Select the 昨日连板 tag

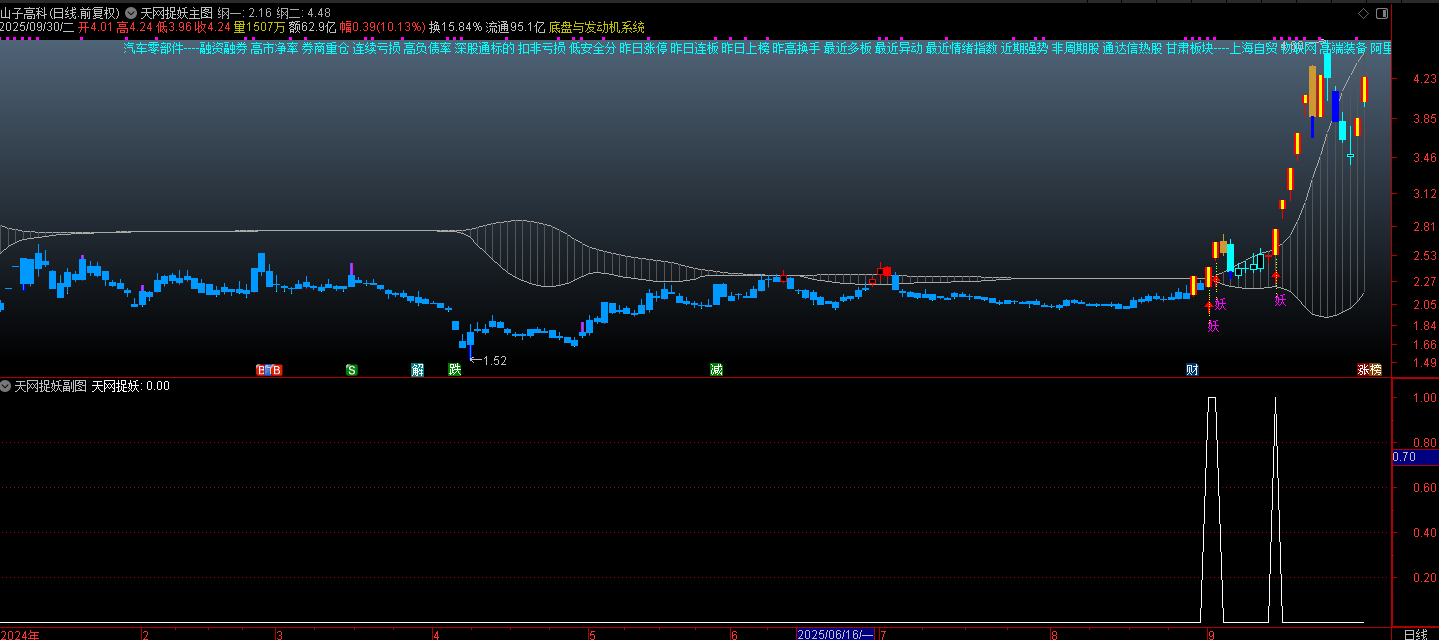(695, 48)
